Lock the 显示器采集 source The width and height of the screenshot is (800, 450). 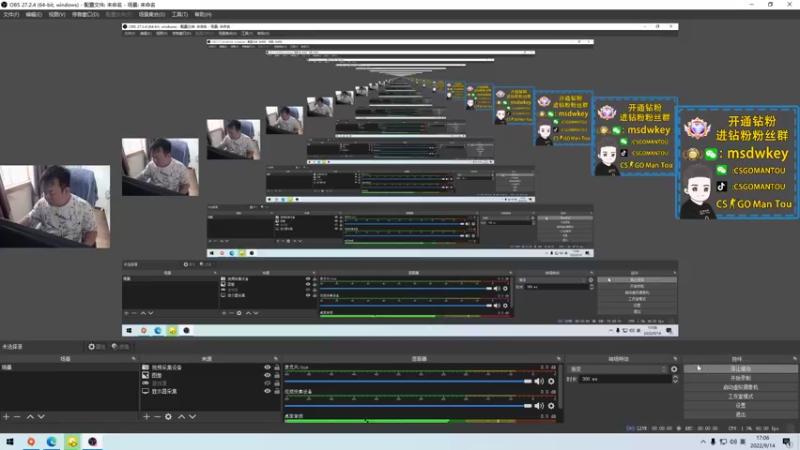[x=277, y=391]
